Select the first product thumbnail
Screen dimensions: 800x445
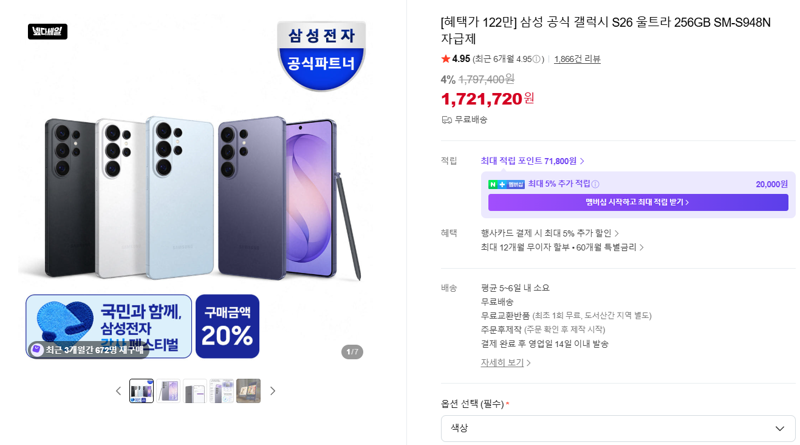tap(141, 391)
